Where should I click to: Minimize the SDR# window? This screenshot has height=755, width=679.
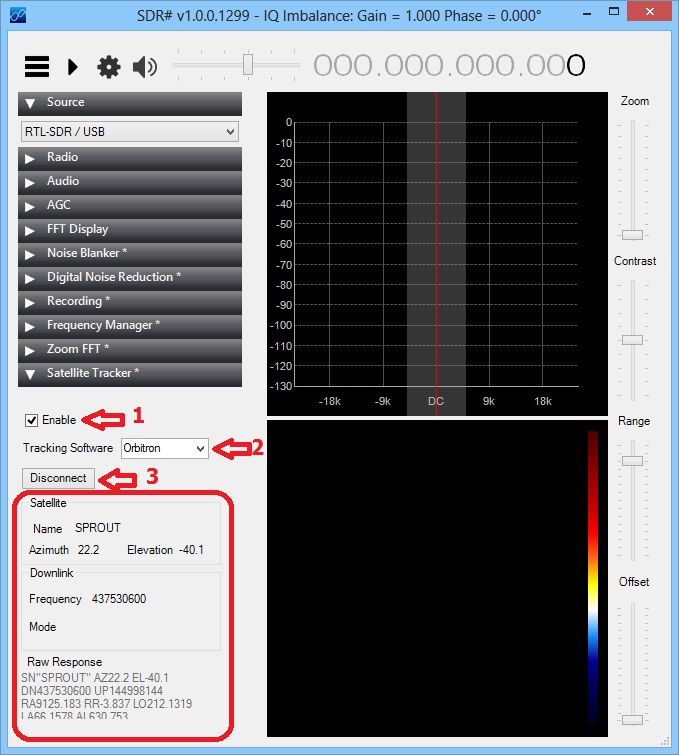coord(587,13)
